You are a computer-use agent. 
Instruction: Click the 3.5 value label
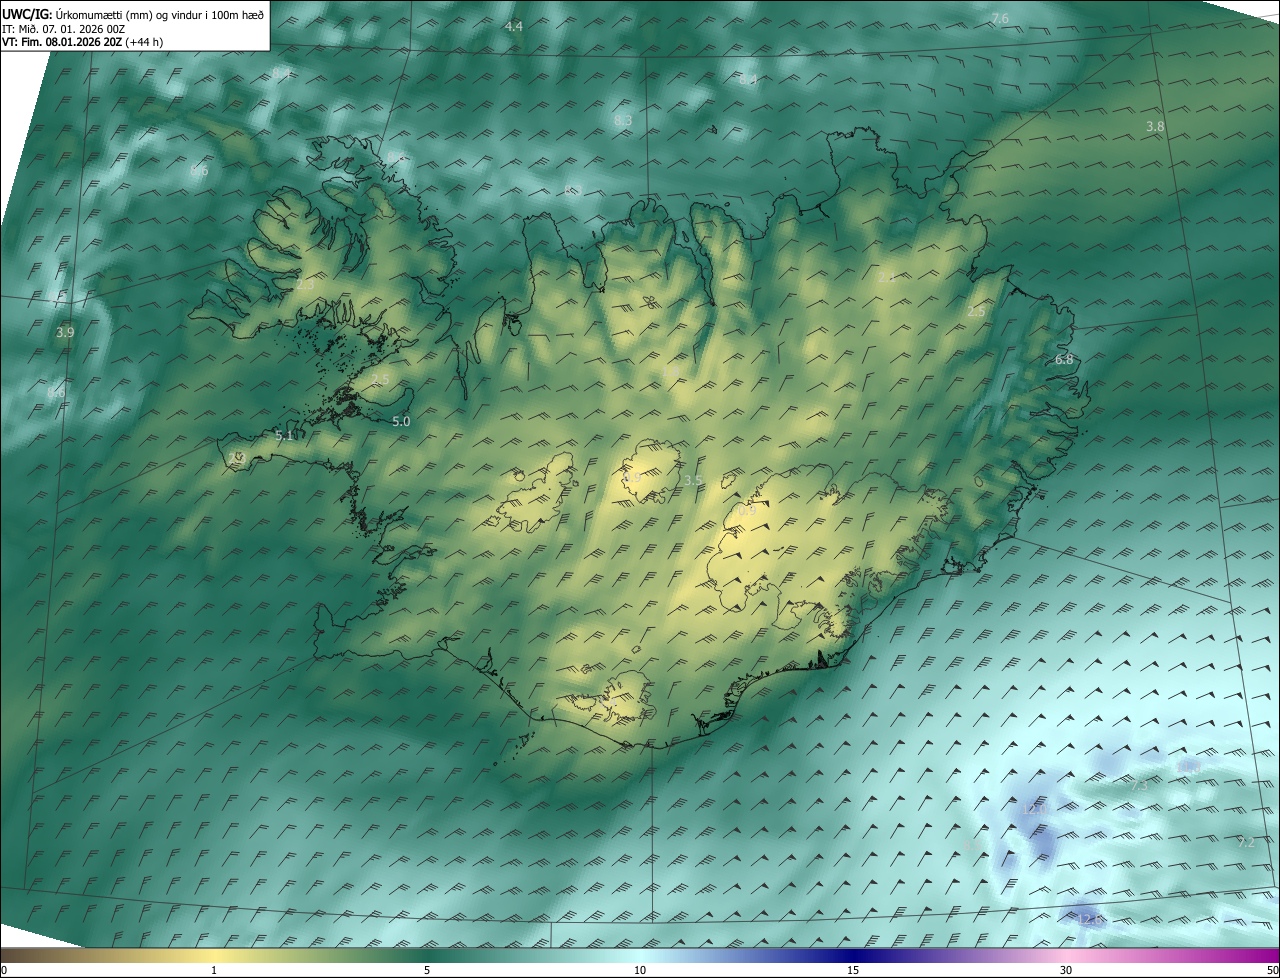pos(693,481)
